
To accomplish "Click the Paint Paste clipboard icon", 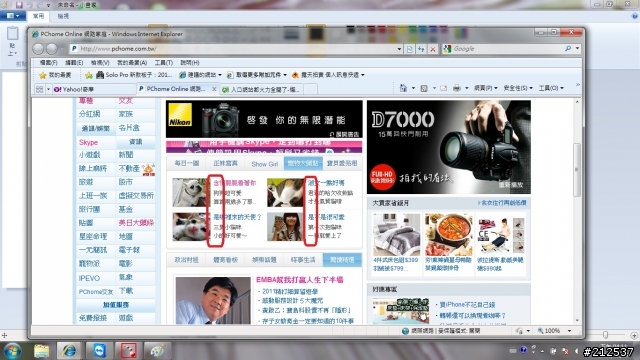I will tap(13, 33).
